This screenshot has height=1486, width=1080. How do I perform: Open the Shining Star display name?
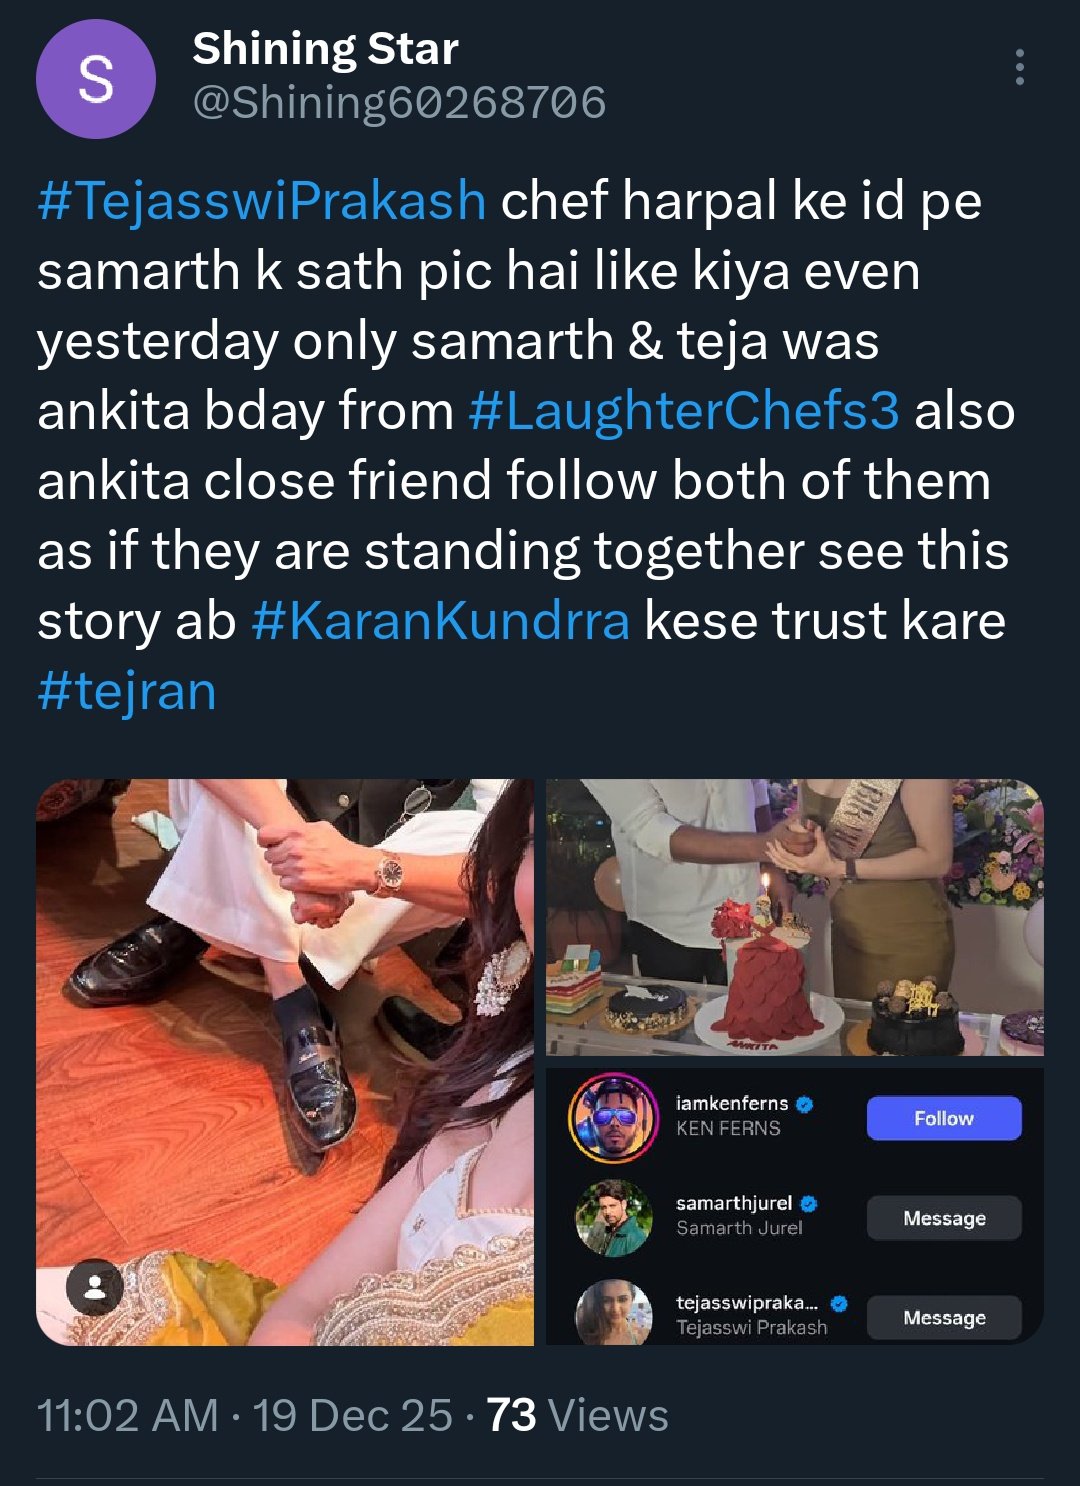click(x=325, y=48)
